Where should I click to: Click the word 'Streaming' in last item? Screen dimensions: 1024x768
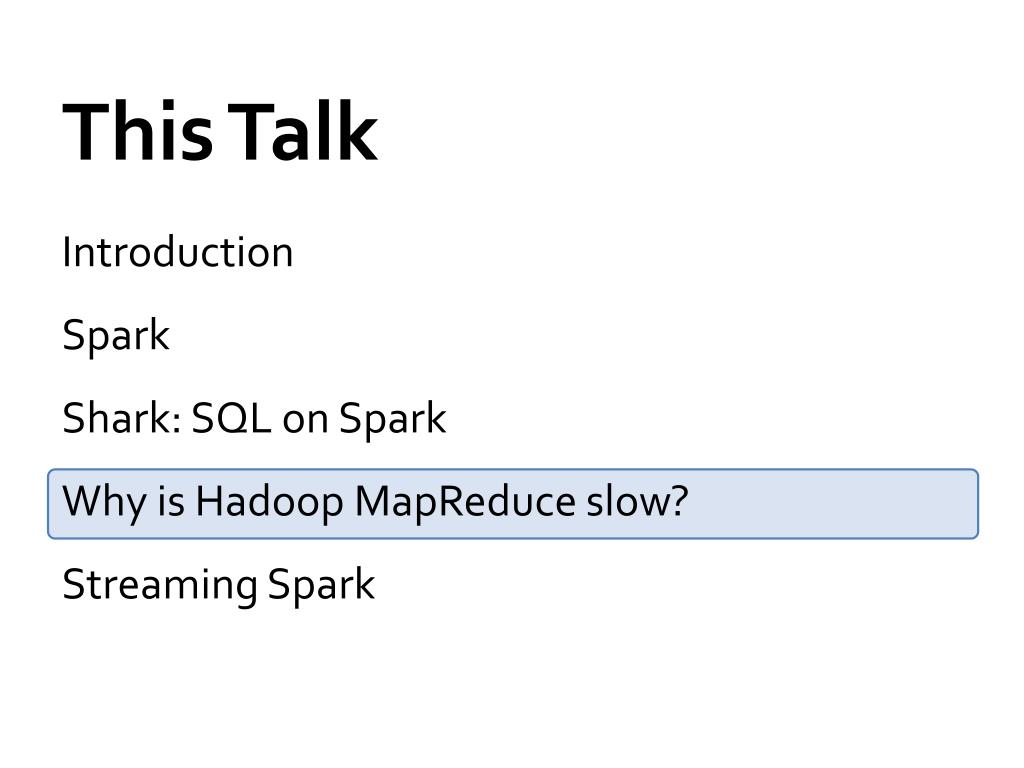pos(159,586)
